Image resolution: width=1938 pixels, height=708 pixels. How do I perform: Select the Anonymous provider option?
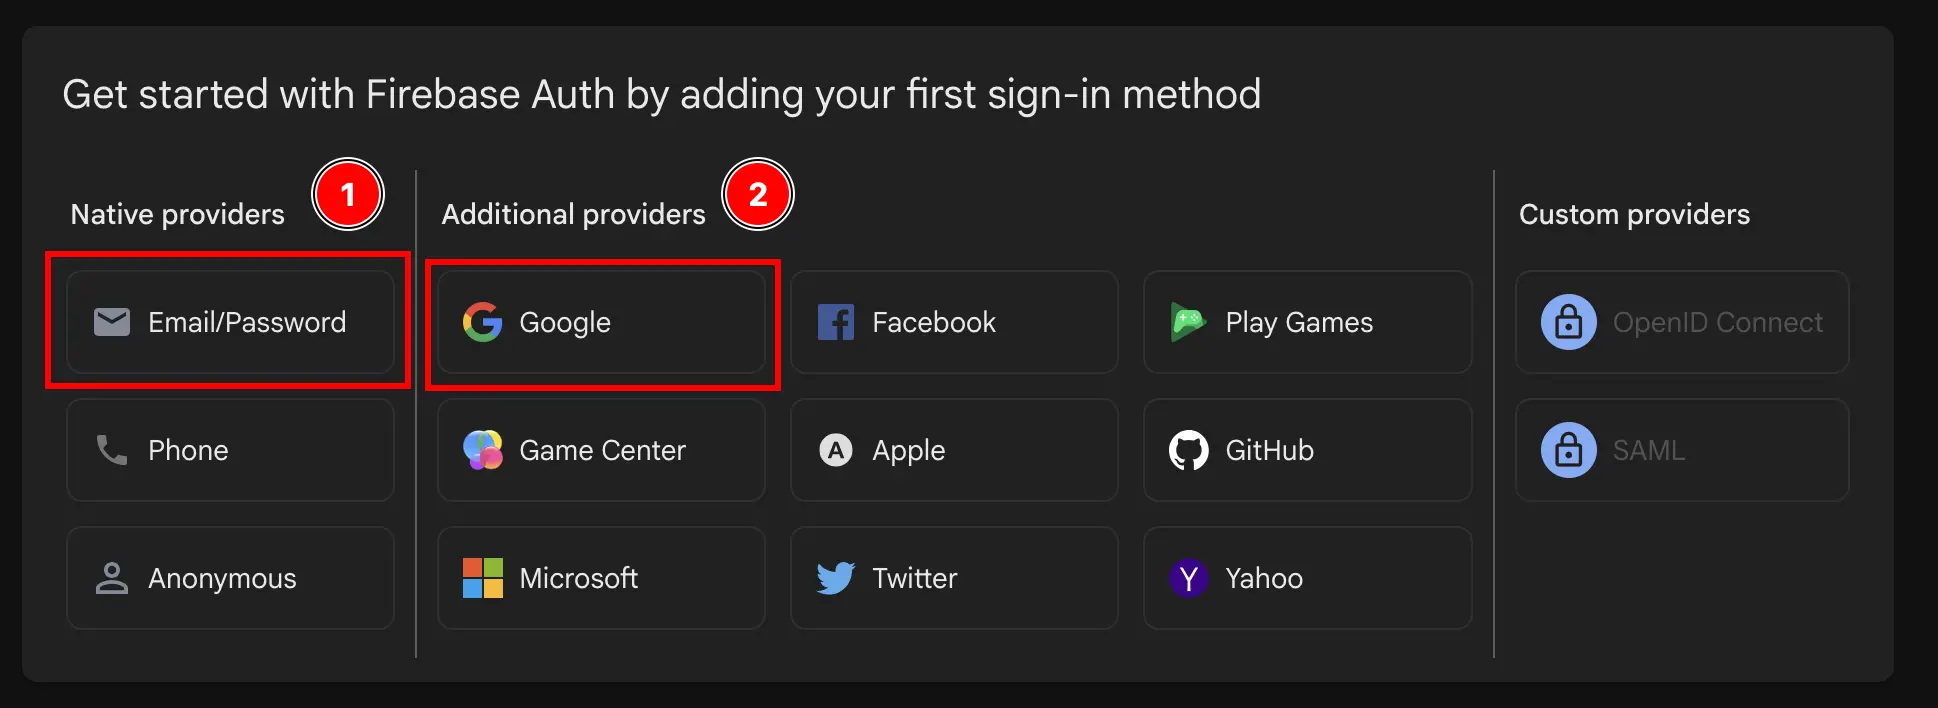click(x=230, y=578)
